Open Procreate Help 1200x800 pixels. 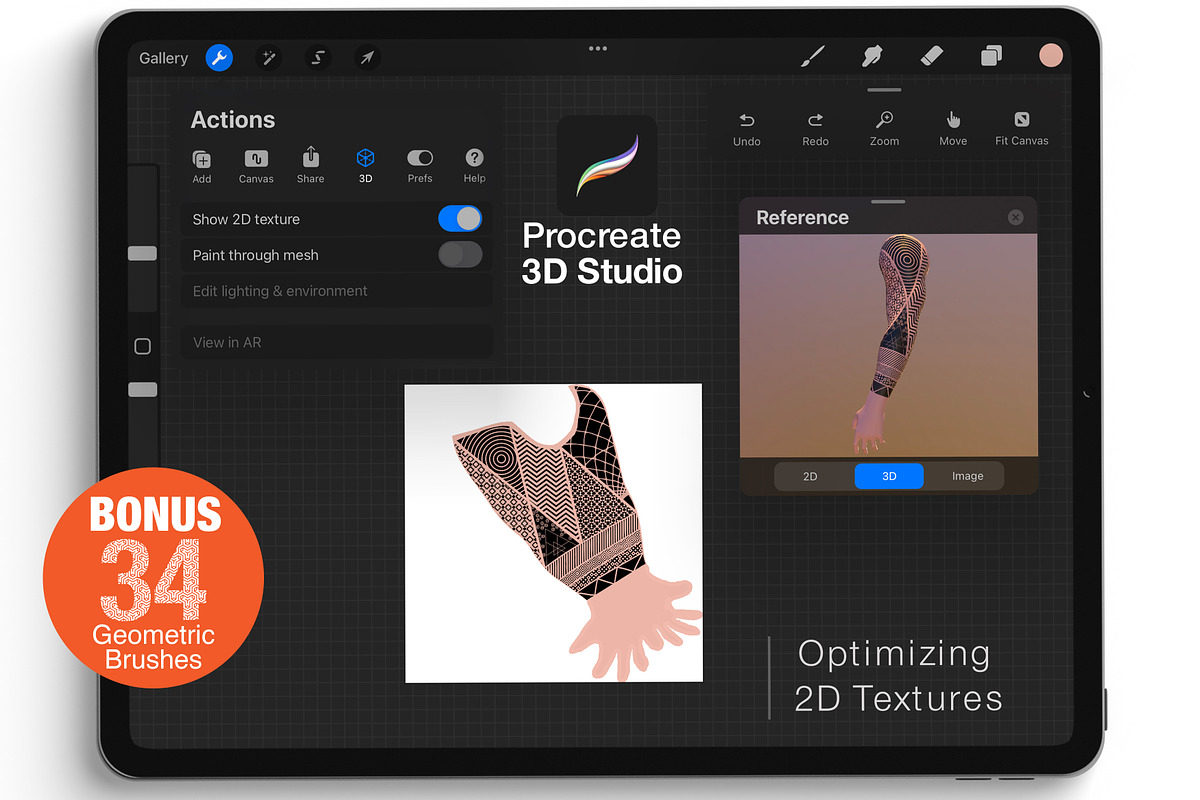click(474, 163)
